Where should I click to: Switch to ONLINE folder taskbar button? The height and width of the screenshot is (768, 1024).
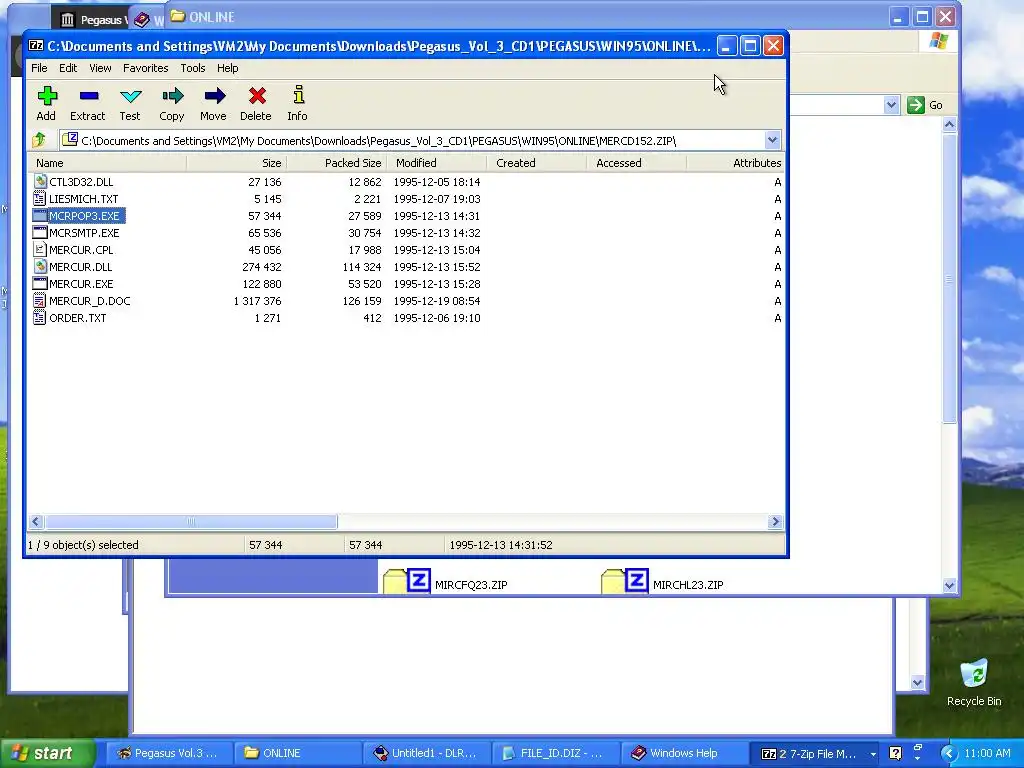coord(297,753)
